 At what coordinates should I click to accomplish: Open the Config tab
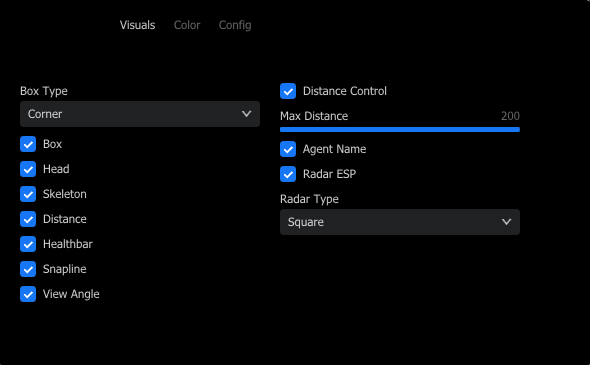coord(235,25)
